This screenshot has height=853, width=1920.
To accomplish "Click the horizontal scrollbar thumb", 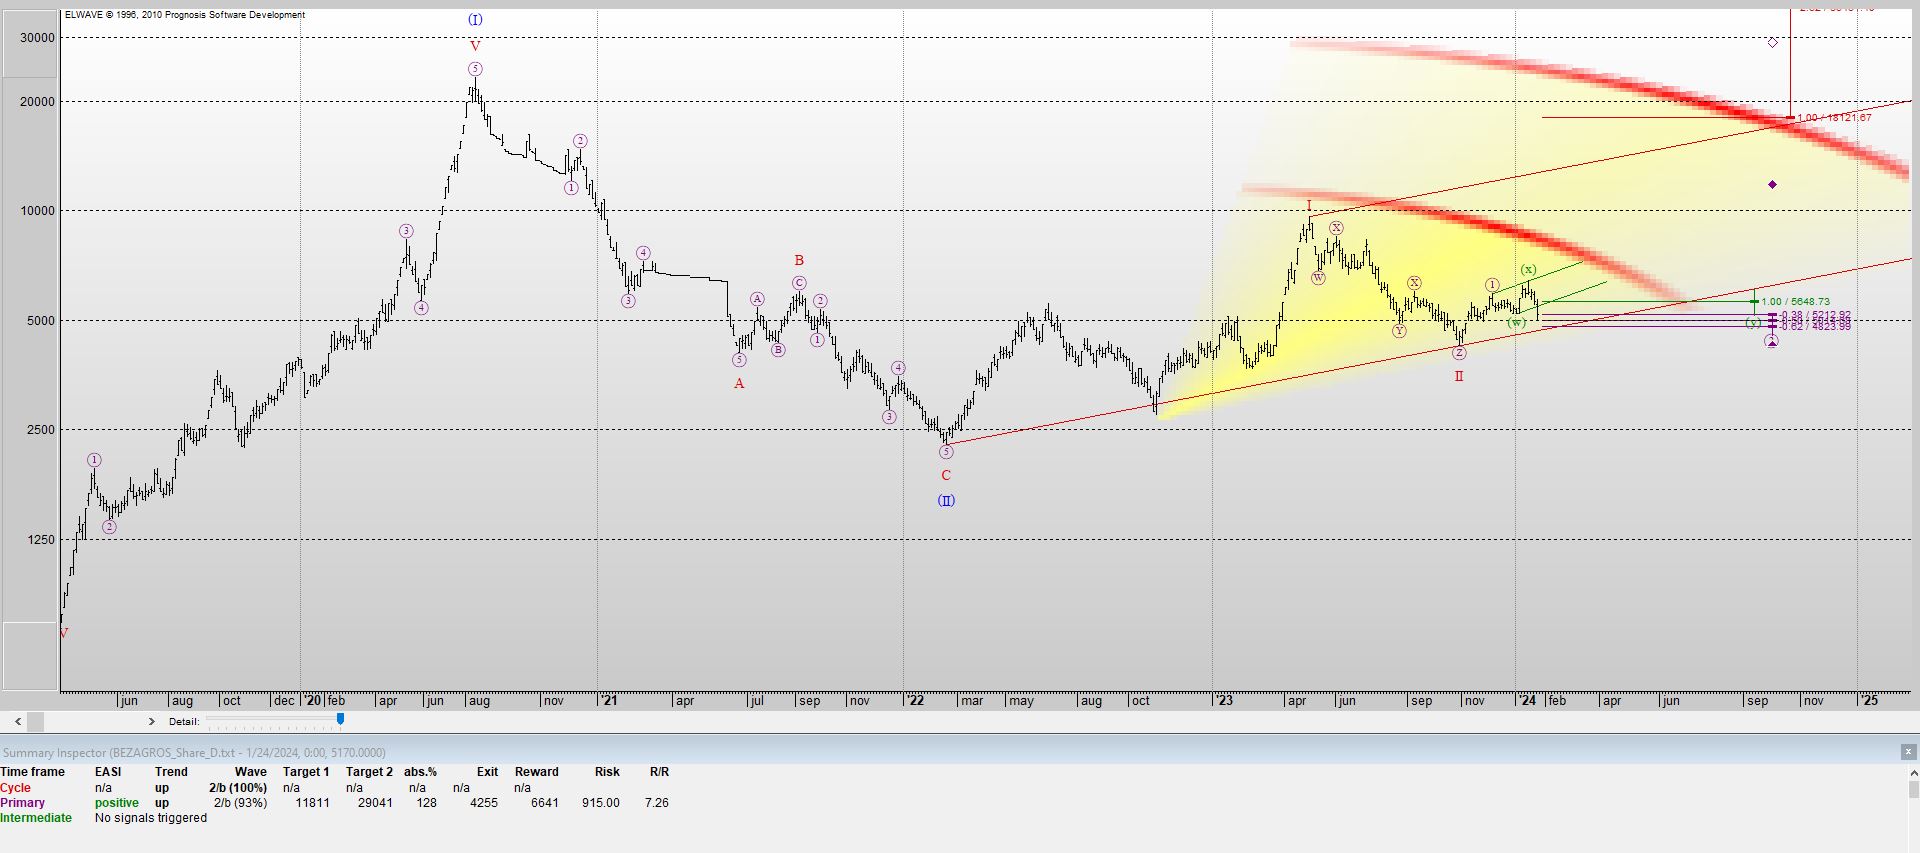I will pos(36,721).
